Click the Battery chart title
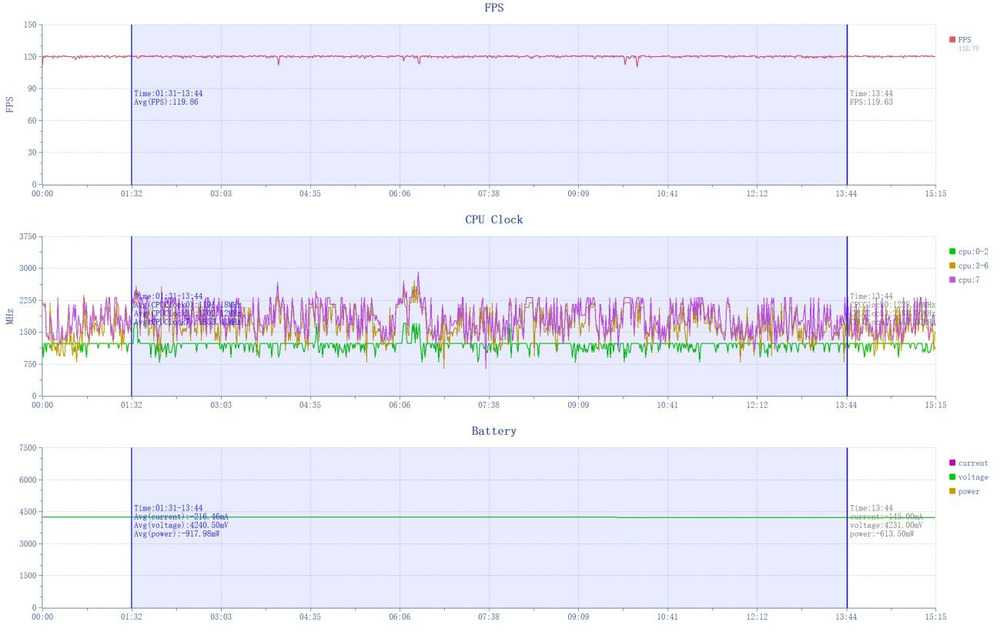 [494, 431]
